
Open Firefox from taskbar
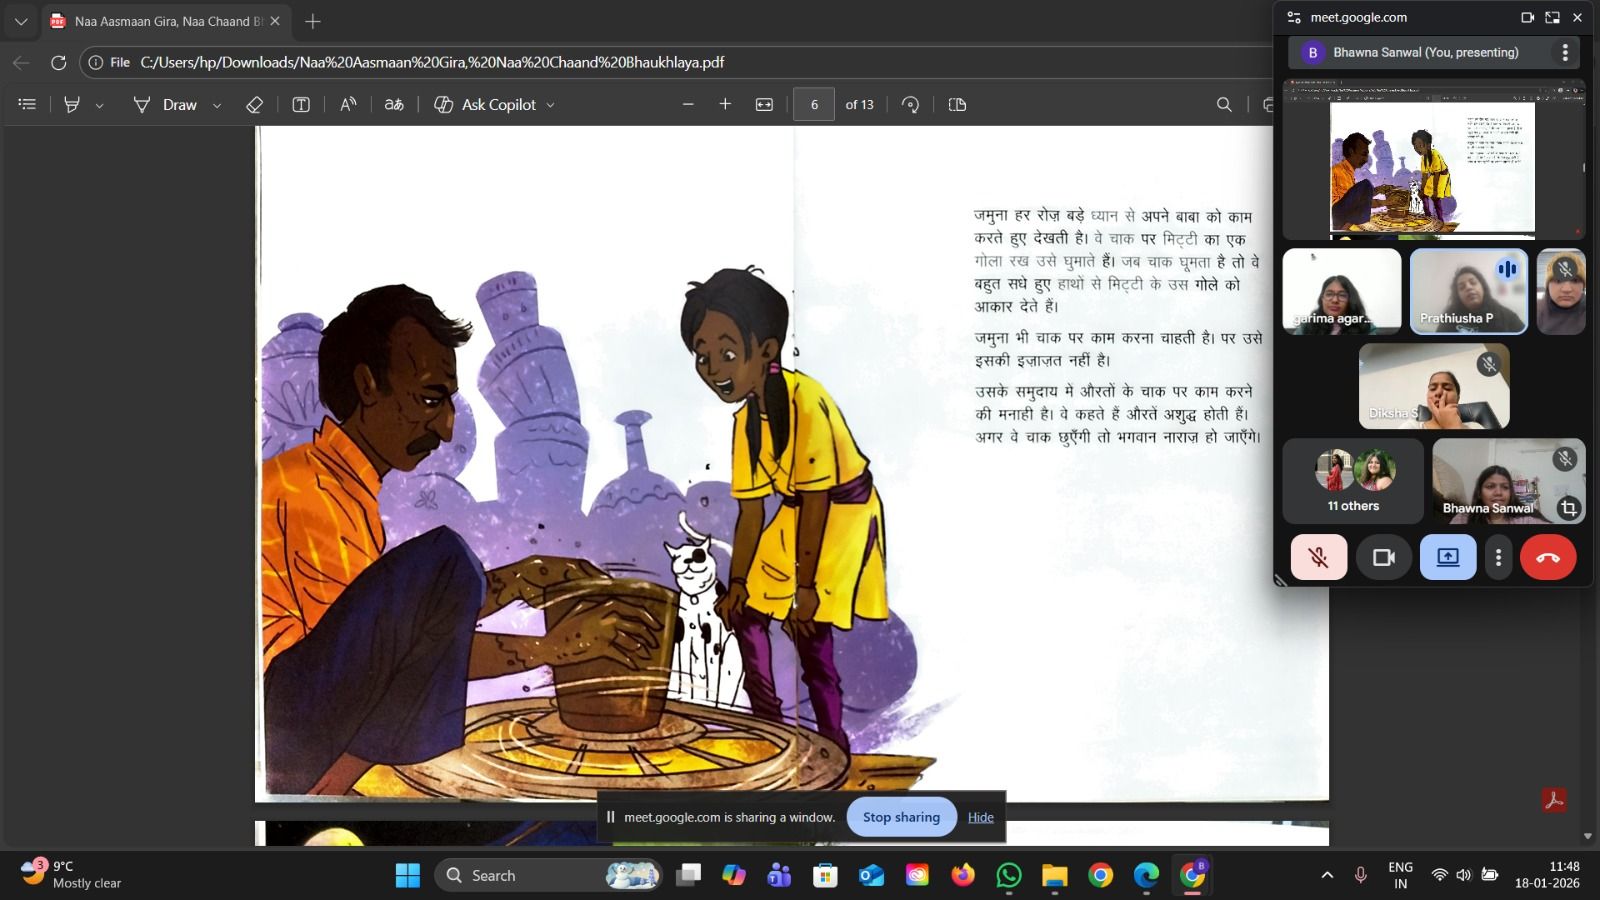pos(963,875)
